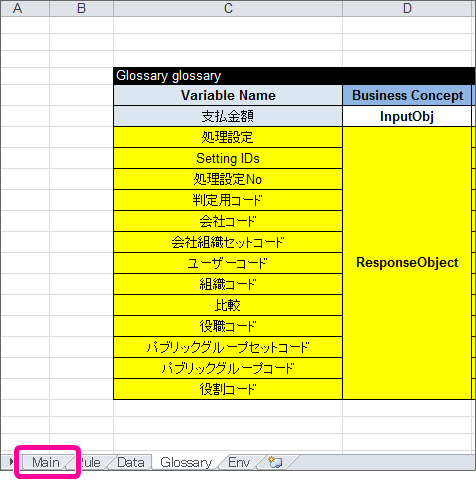Click the InputObj cell

407,116
